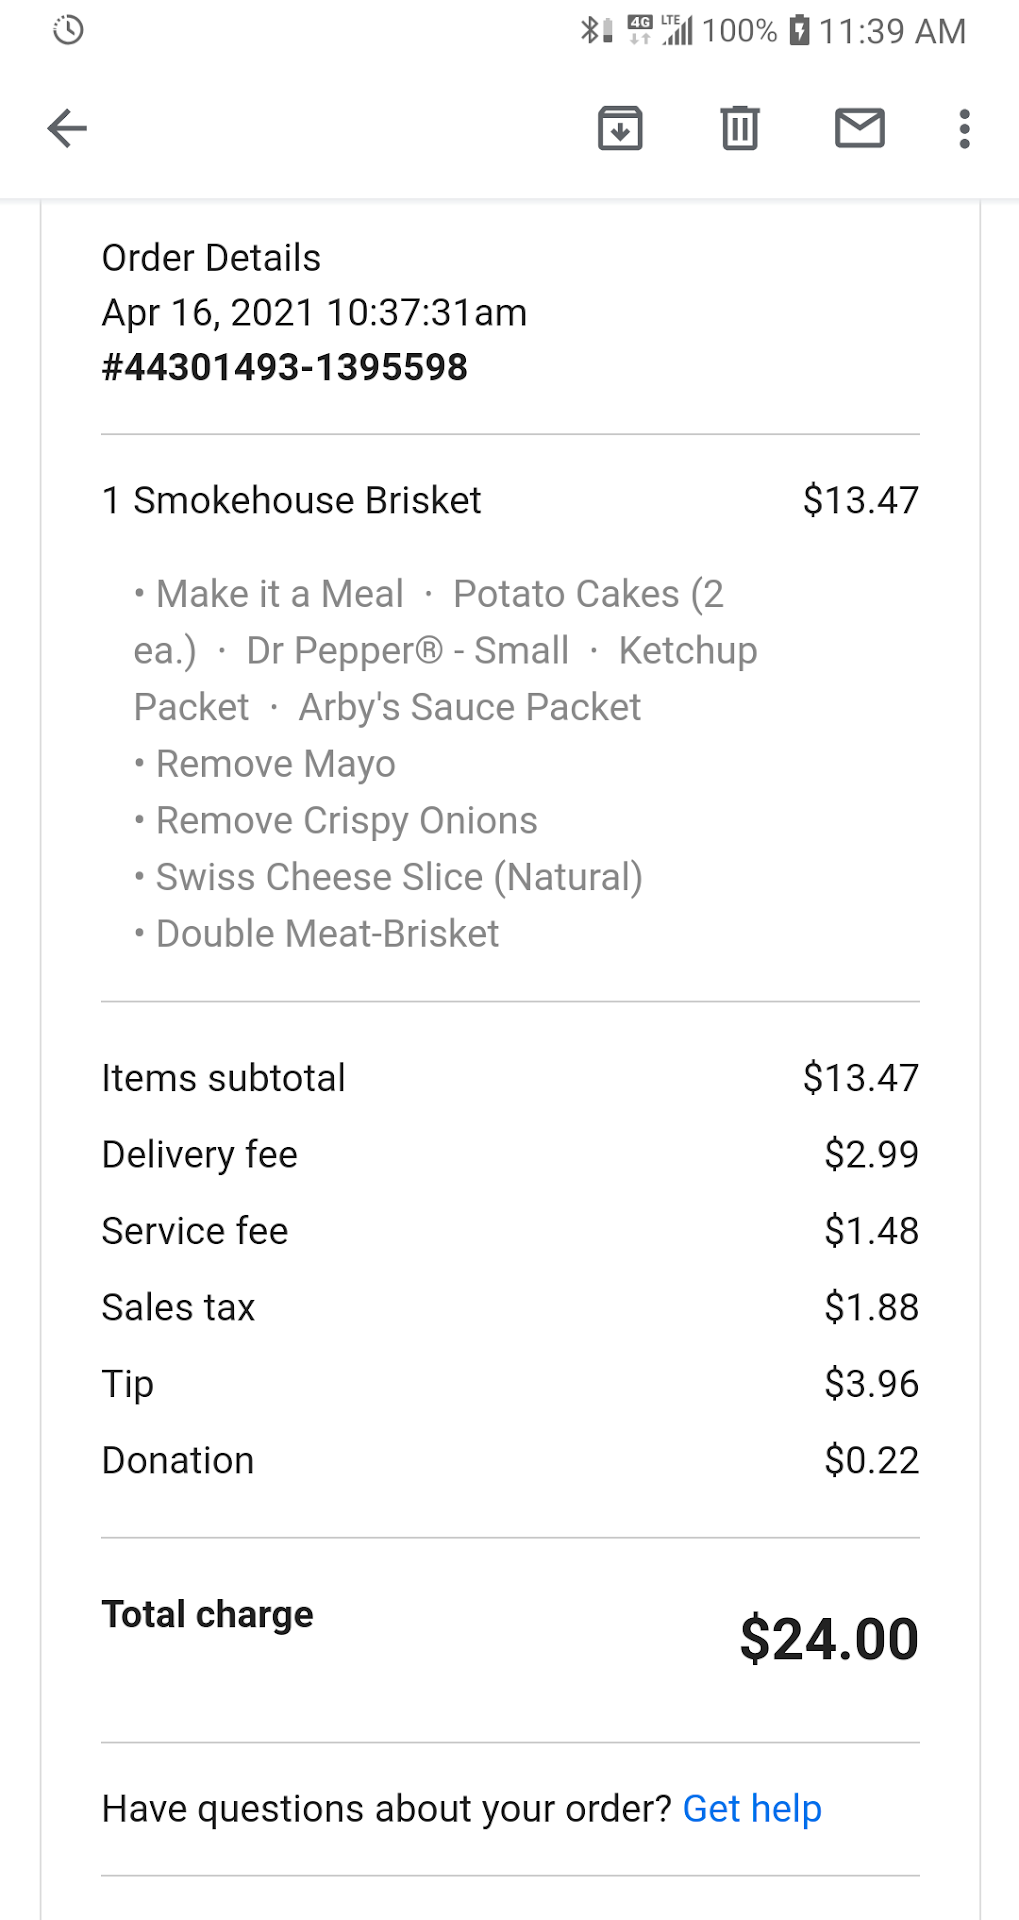
Task: Tap the 11:39 AM status bar clock
Action: point(892,31)
